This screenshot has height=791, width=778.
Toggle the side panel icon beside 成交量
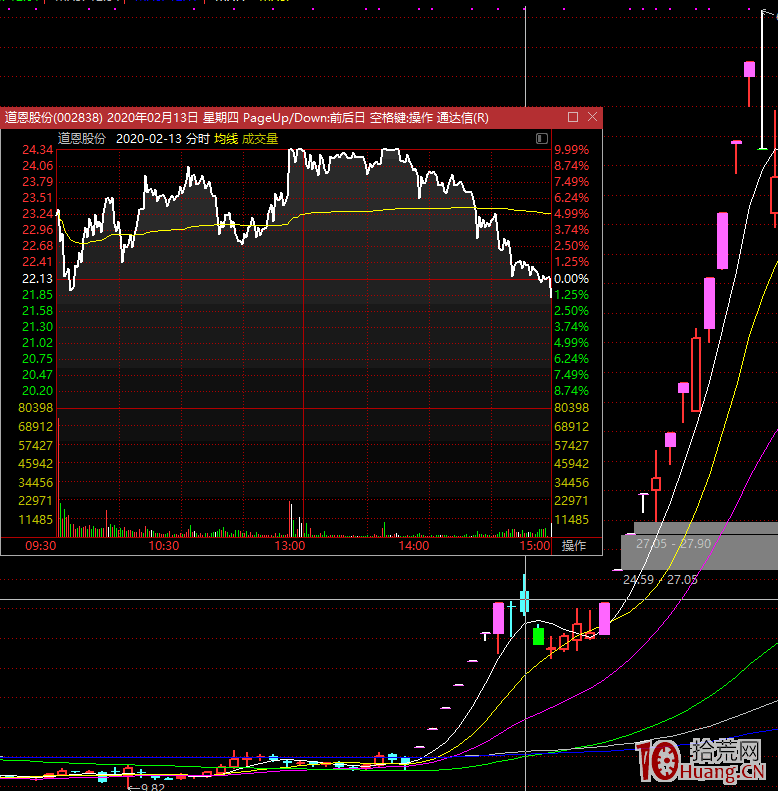pos(541,138)
